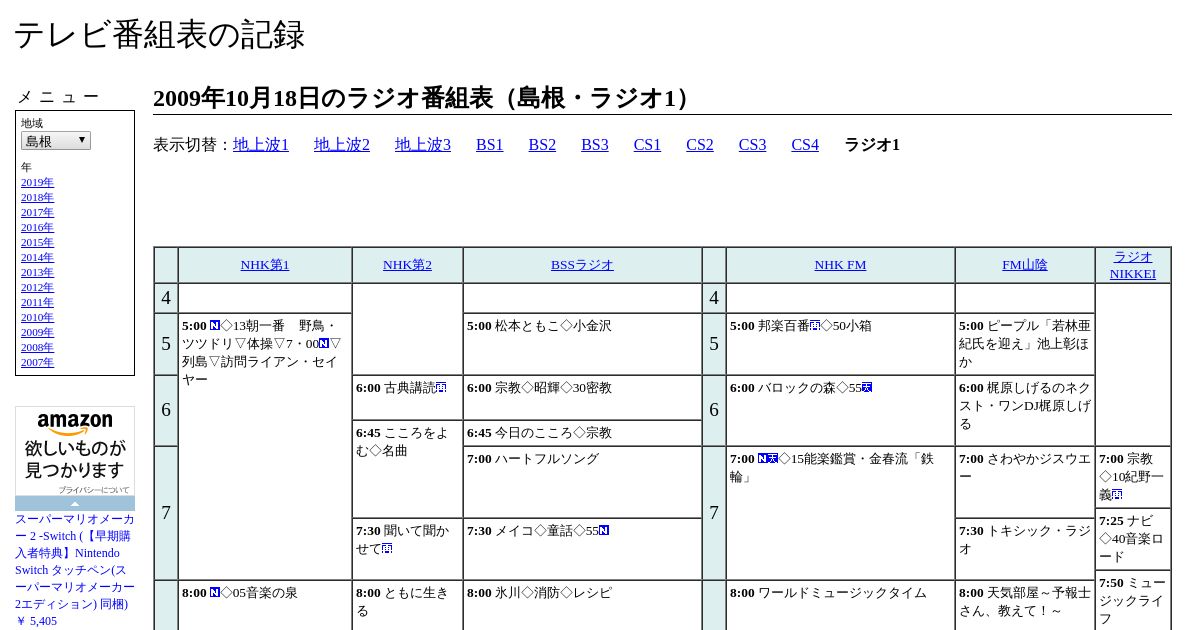This screenshot has width=1200, height=630.
Task: Open the 2014年 year link
Action: (x=37, y=257)
